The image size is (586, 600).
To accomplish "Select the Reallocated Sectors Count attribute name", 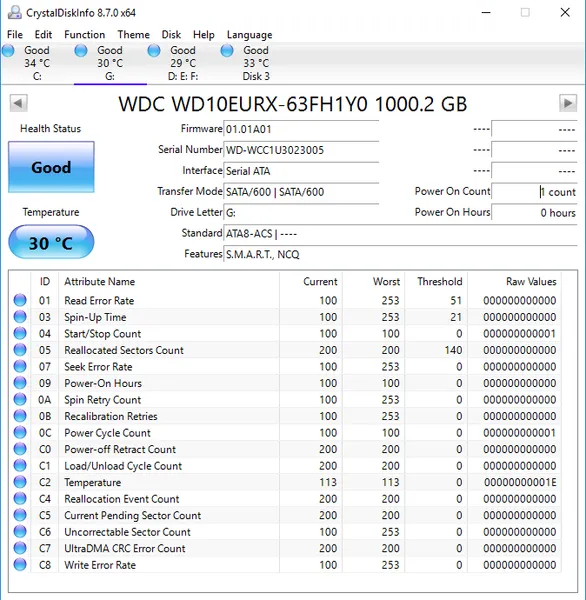I will pyautogui.click(x=124, y=350).
